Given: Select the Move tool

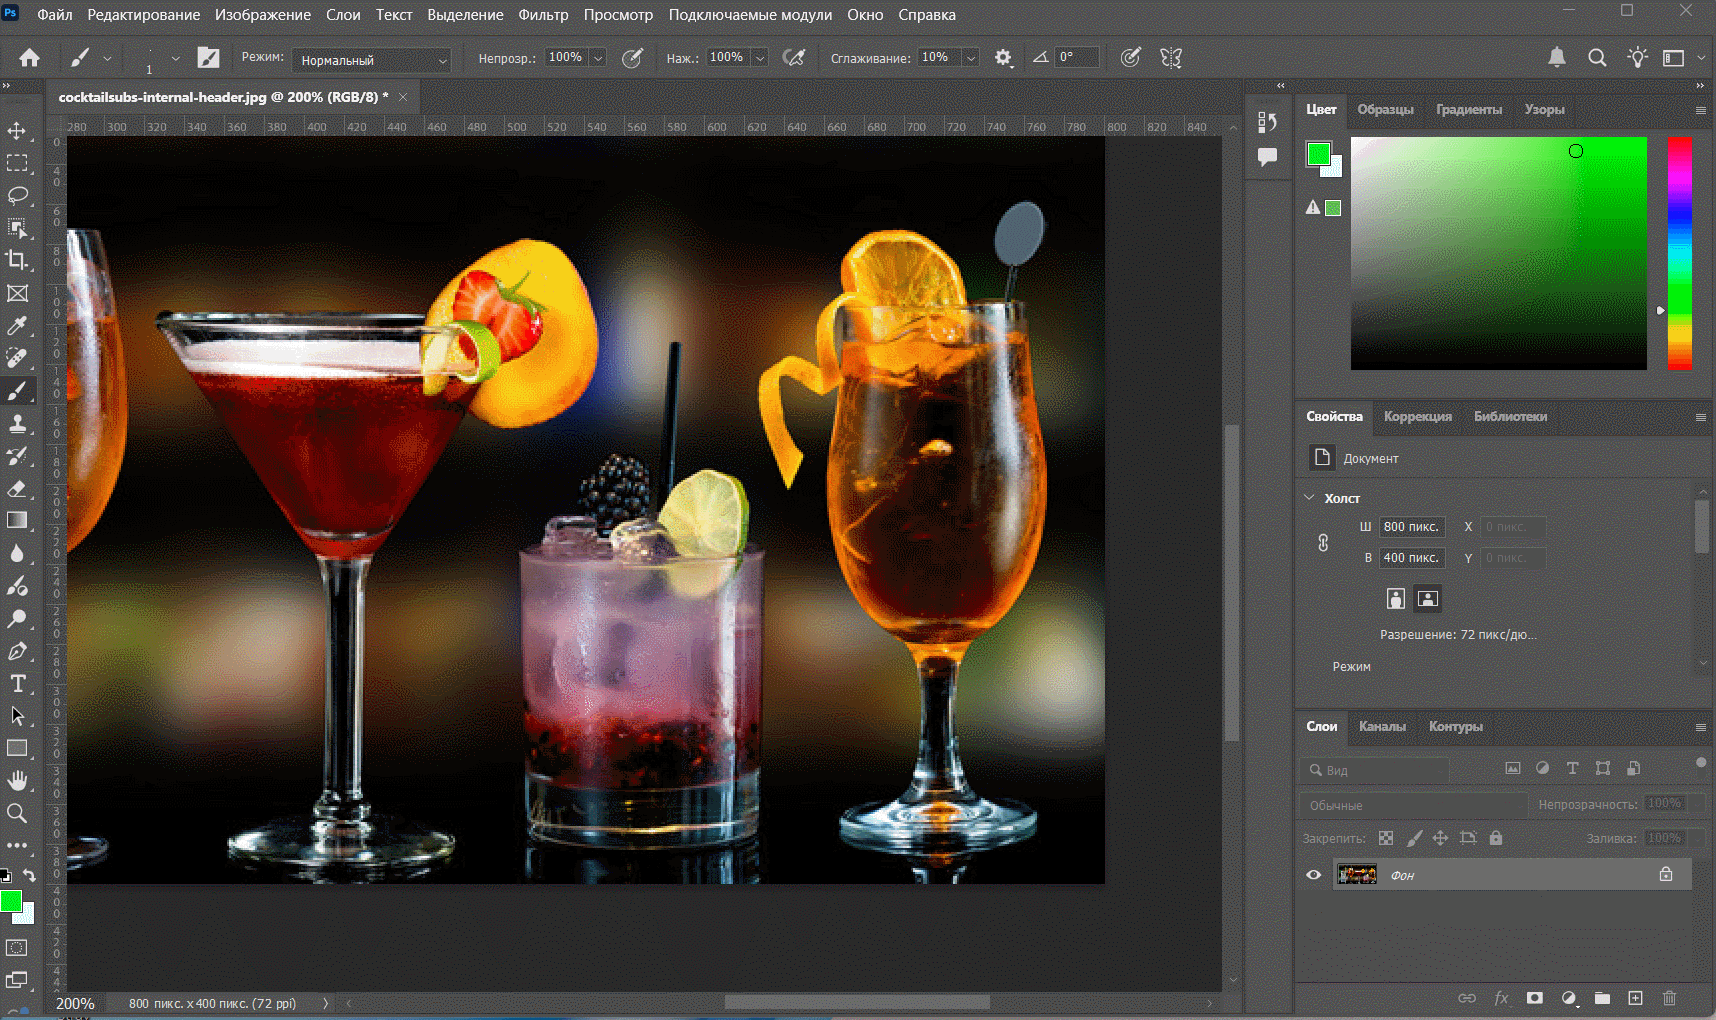Looking at the screenshot, I should [17, 131].
